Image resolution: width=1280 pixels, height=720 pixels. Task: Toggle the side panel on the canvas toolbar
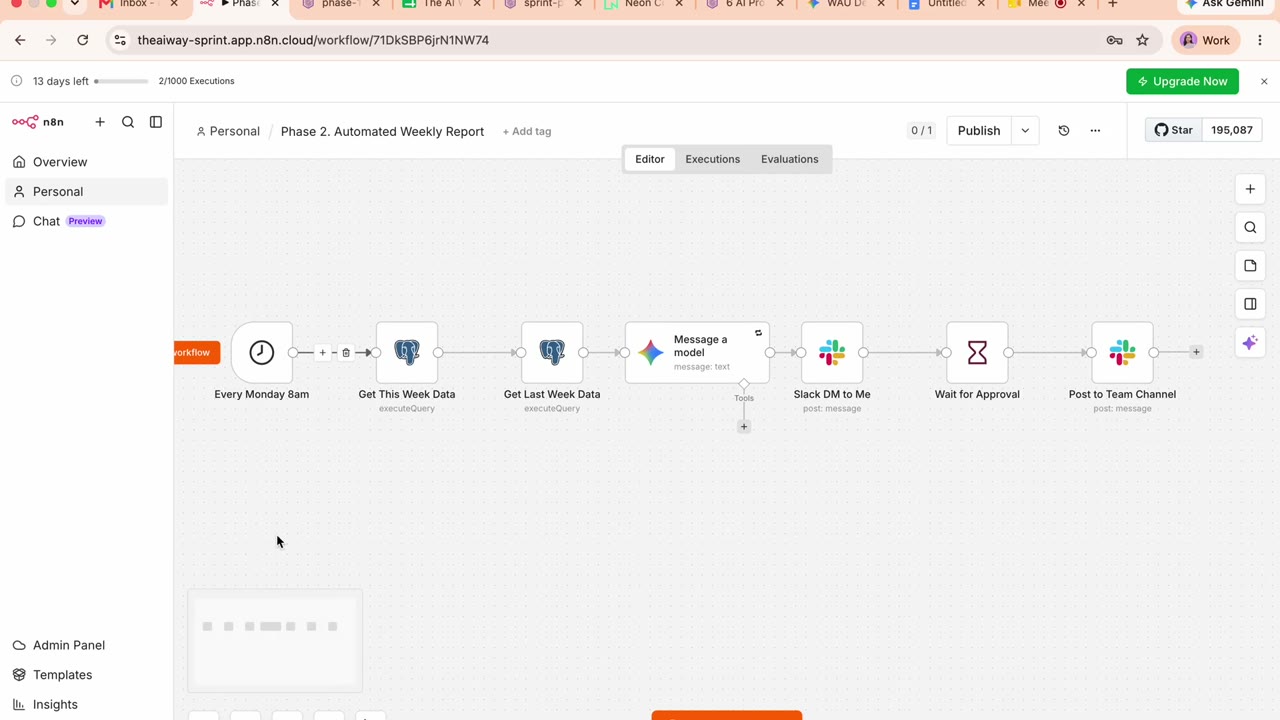tap(1250, 304)
